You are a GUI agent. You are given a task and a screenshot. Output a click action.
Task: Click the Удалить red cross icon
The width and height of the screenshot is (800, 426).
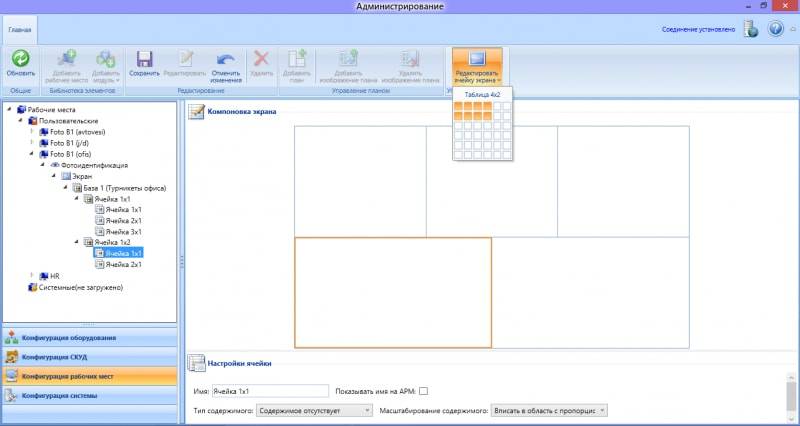(261, 60)
